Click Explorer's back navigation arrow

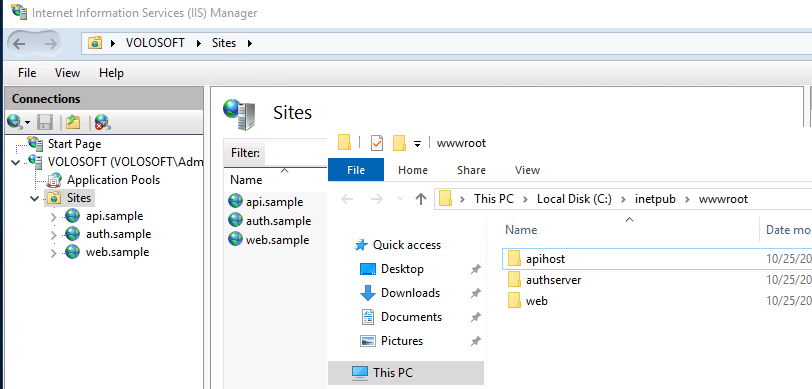[x=347, y=199]
